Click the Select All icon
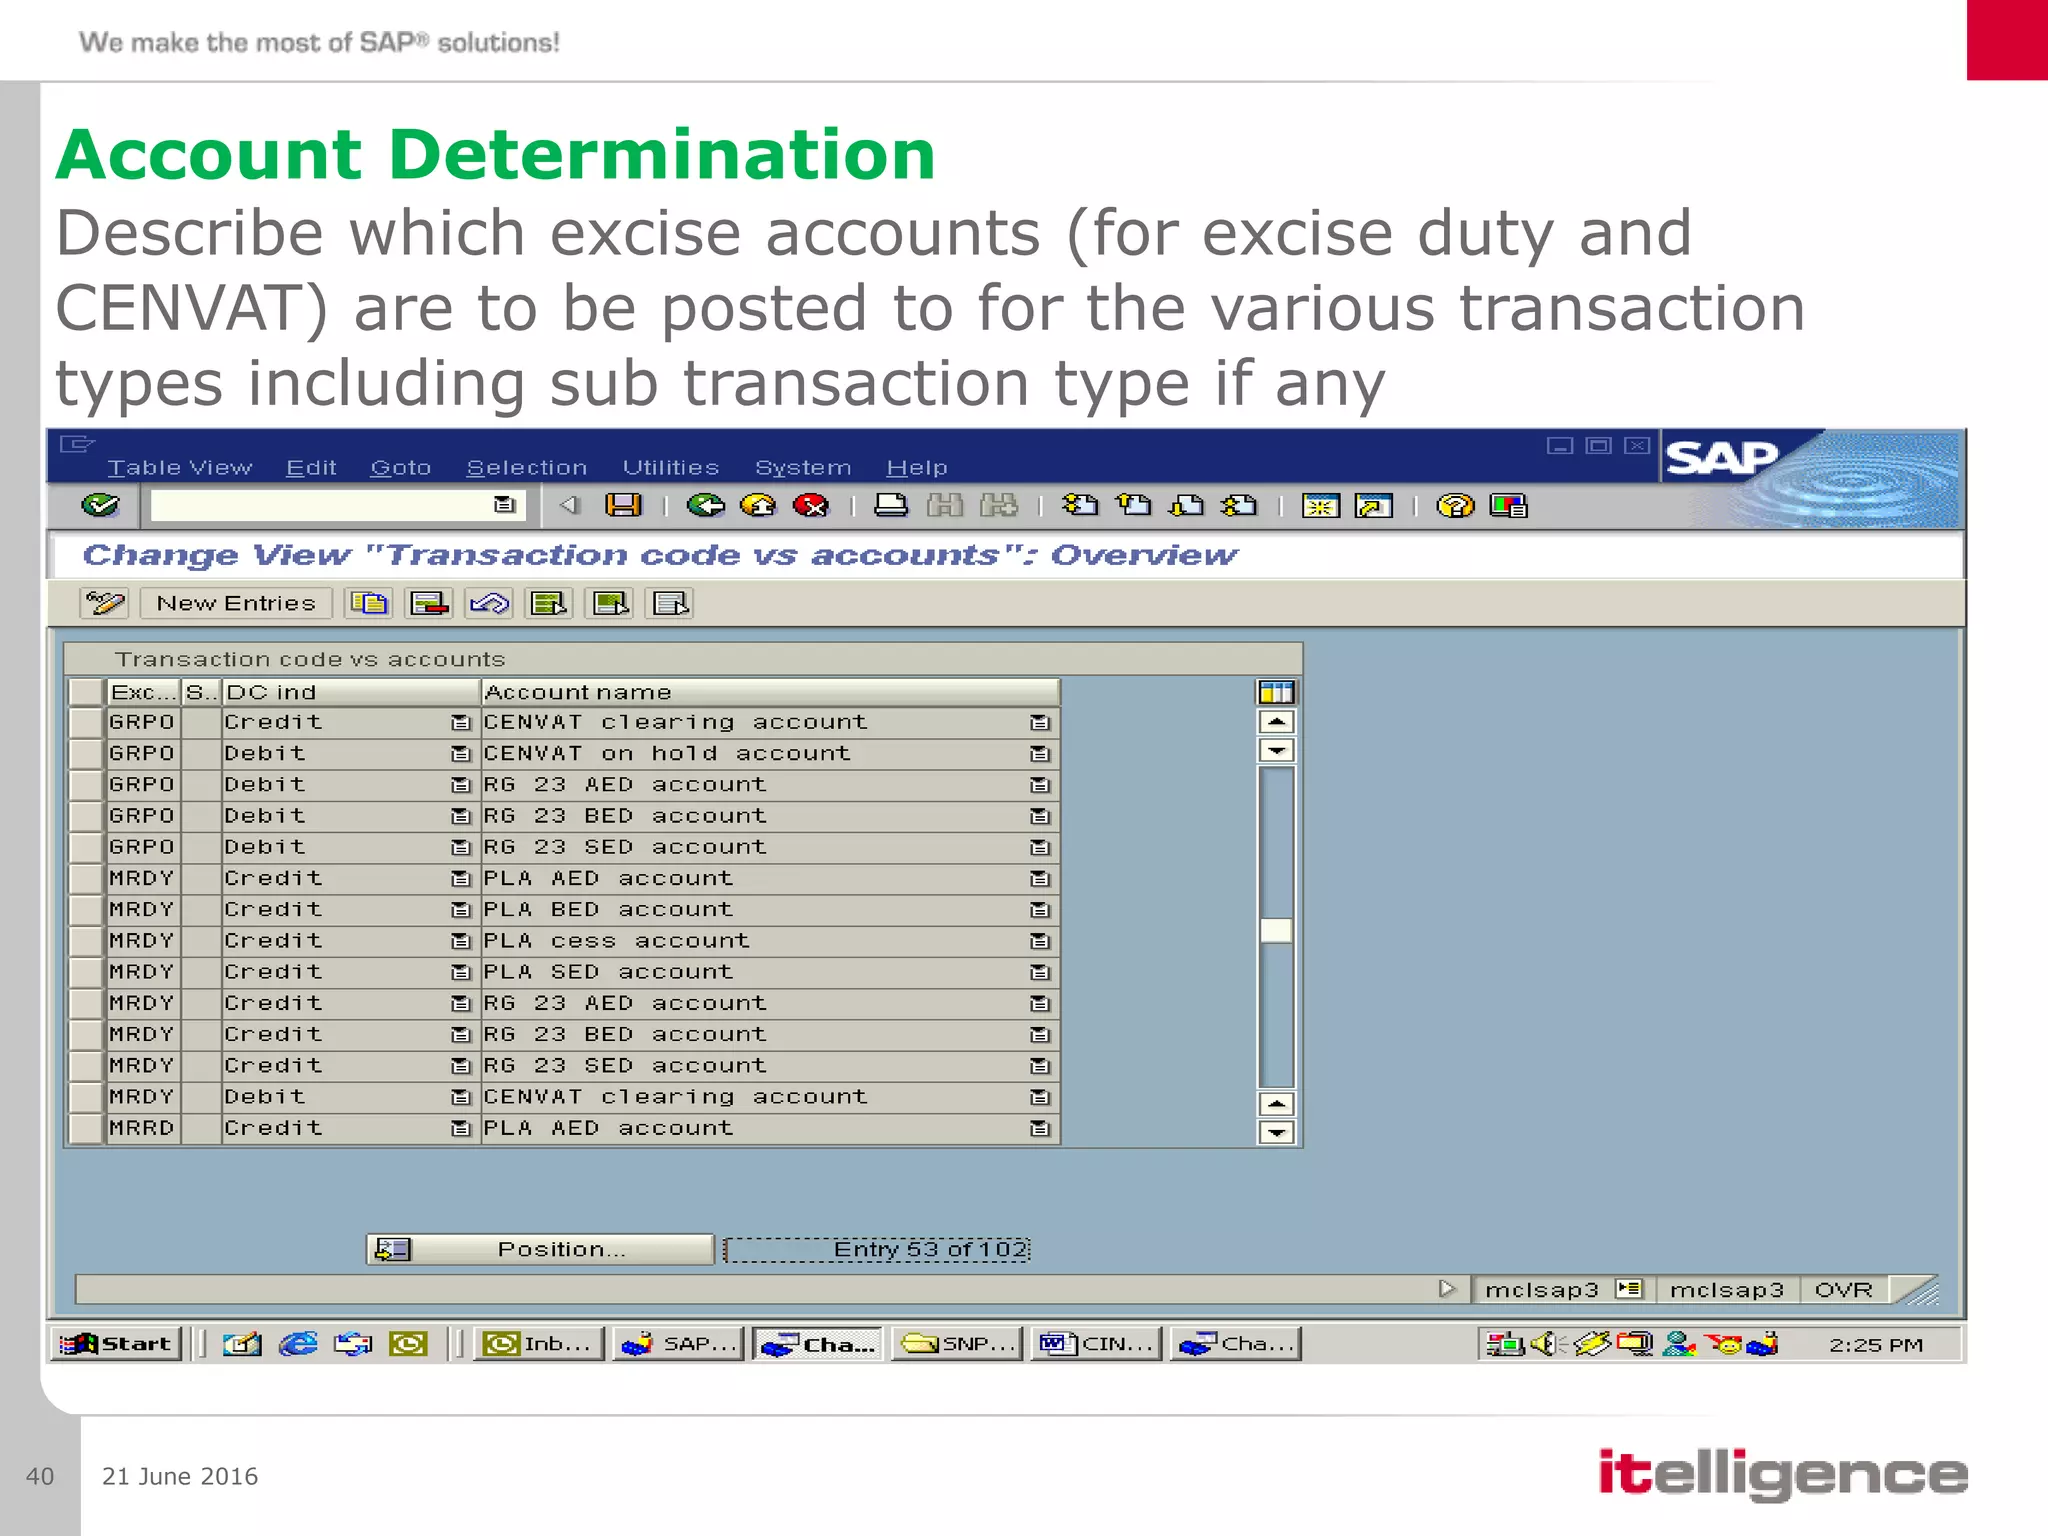2048x1536 pixels. click(549, 603)
